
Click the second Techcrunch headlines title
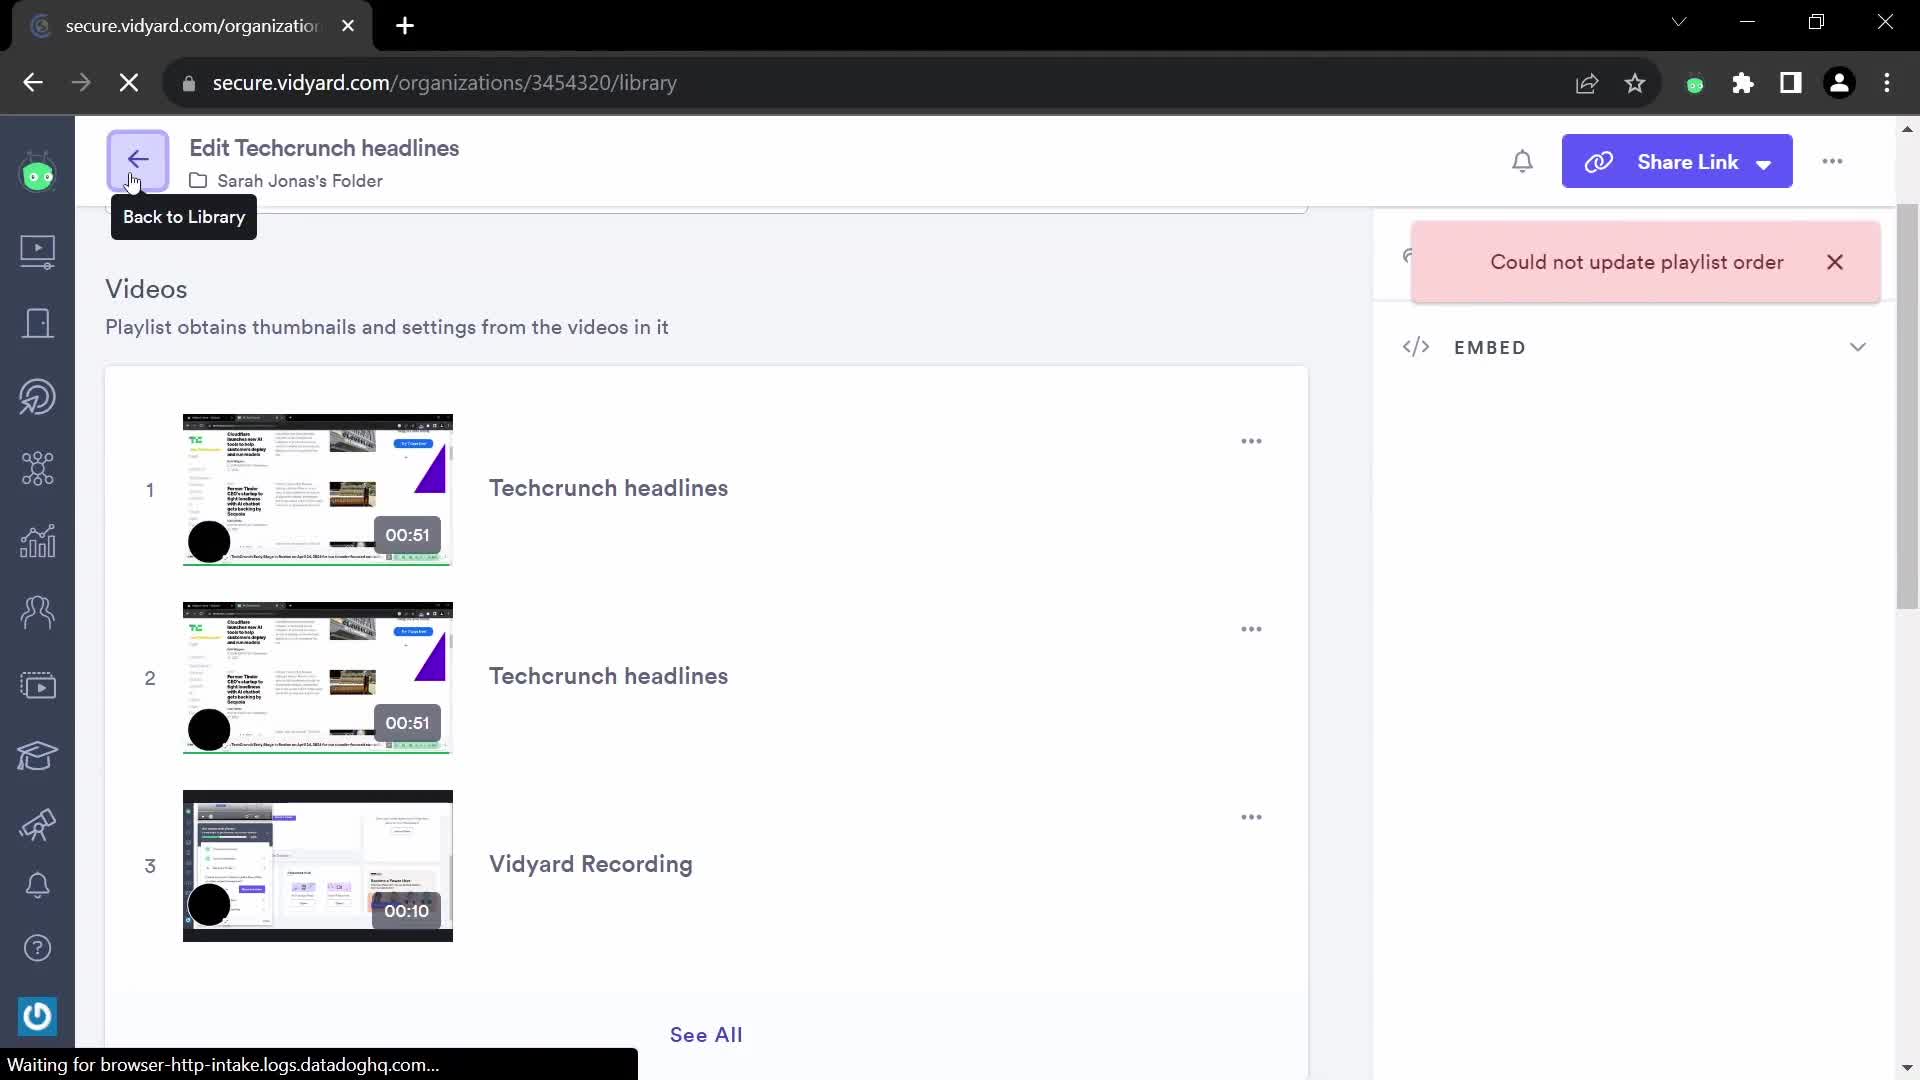point(608,676)
